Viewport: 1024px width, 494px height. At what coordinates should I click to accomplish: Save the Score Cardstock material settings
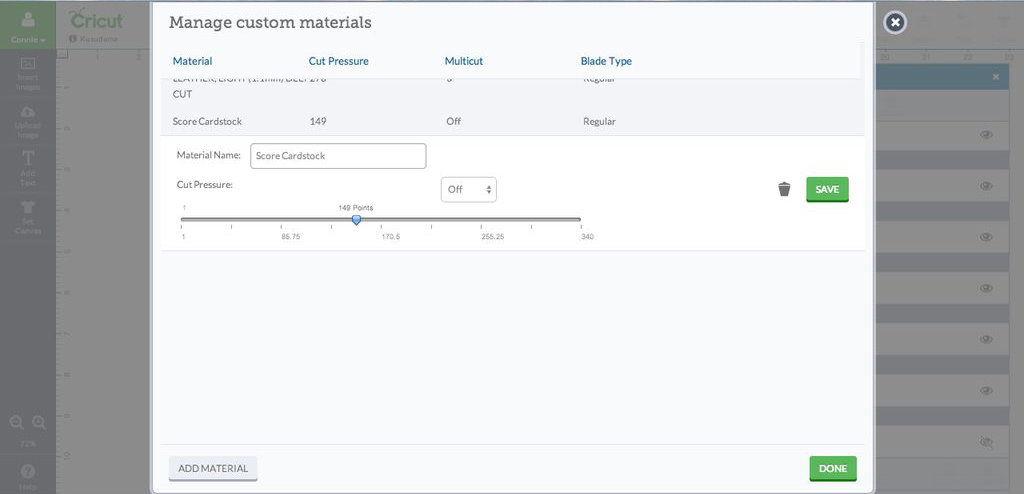(x=827, y=189)
